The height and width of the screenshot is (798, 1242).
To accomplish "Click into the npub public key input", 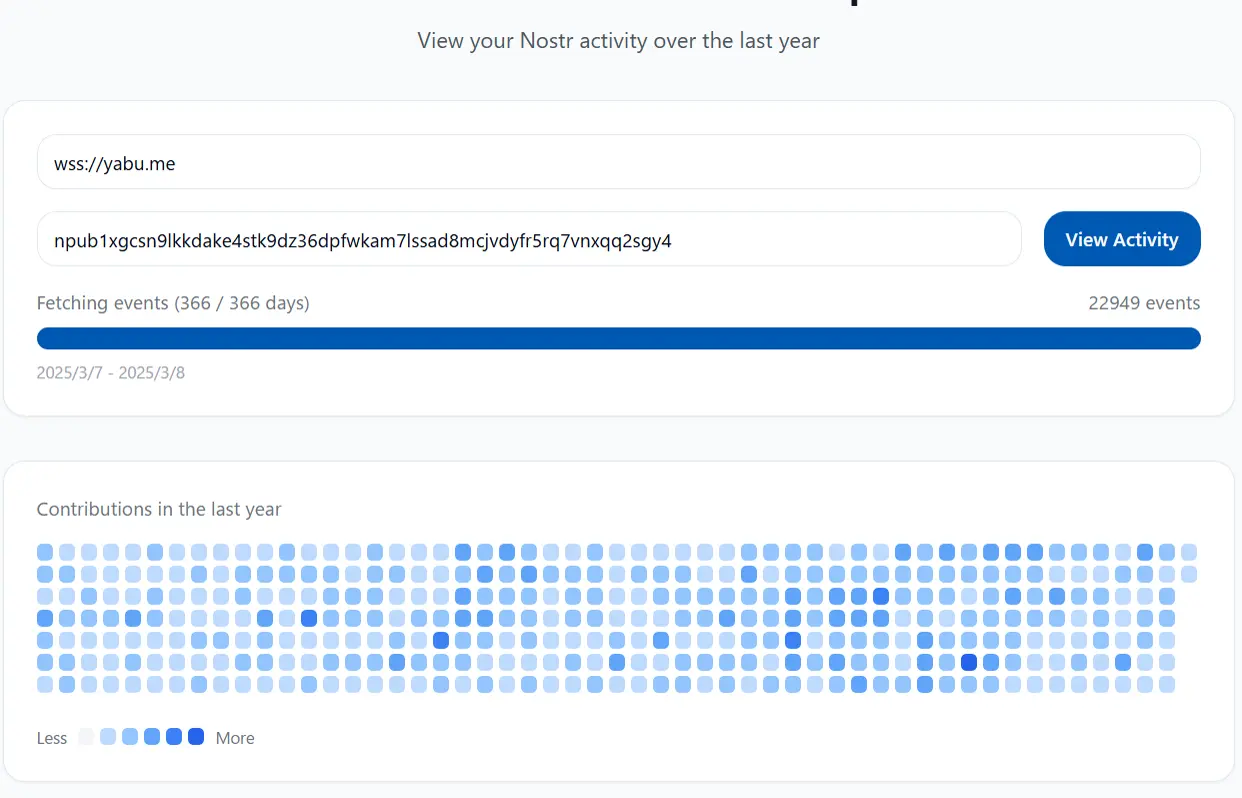I will point(529,239).
